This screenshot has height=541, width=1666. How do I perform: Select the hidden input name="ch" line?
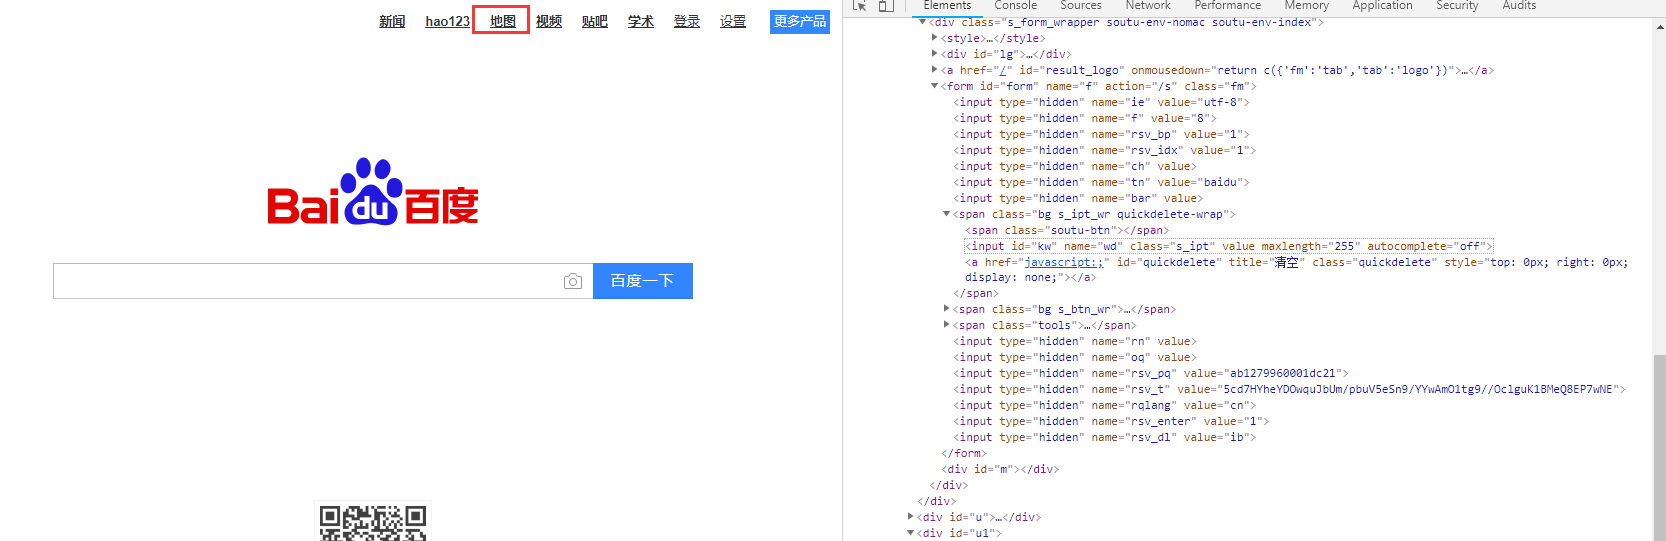point(1075,166)
